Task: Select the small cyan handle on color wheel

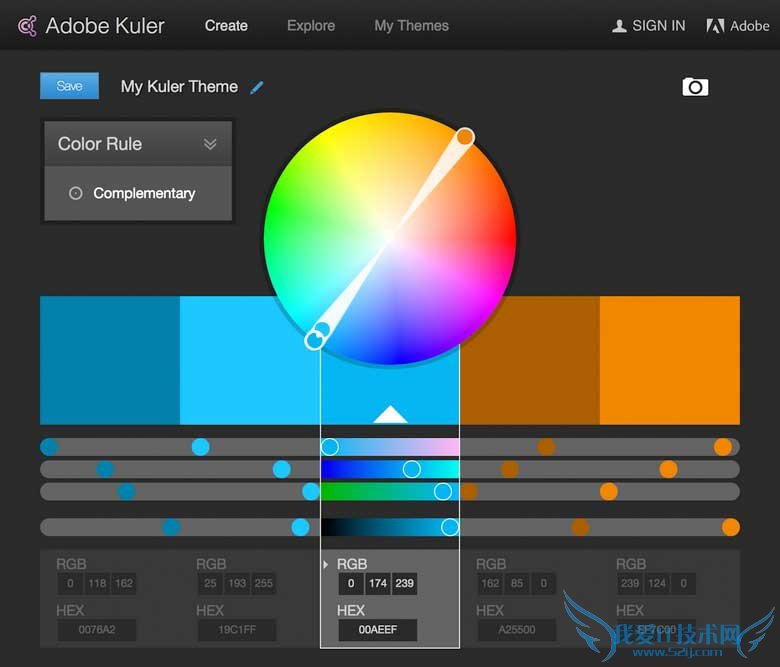Action: [x=323, y=329]
